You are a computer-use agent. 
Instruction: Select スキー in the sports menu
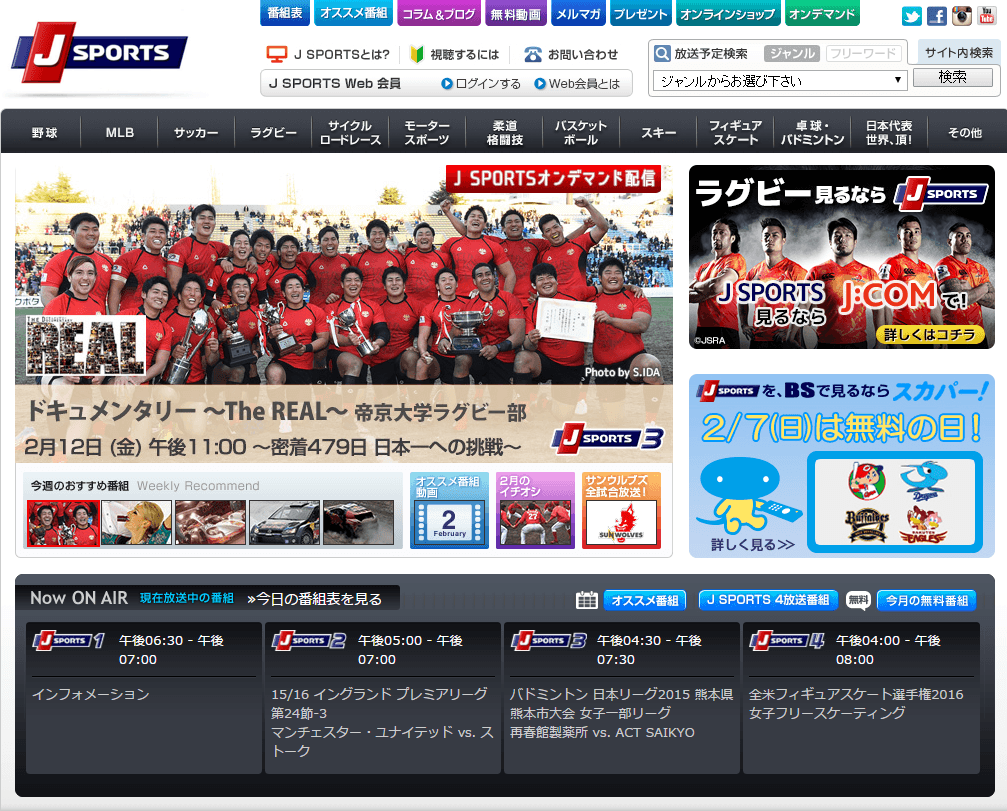658,132
